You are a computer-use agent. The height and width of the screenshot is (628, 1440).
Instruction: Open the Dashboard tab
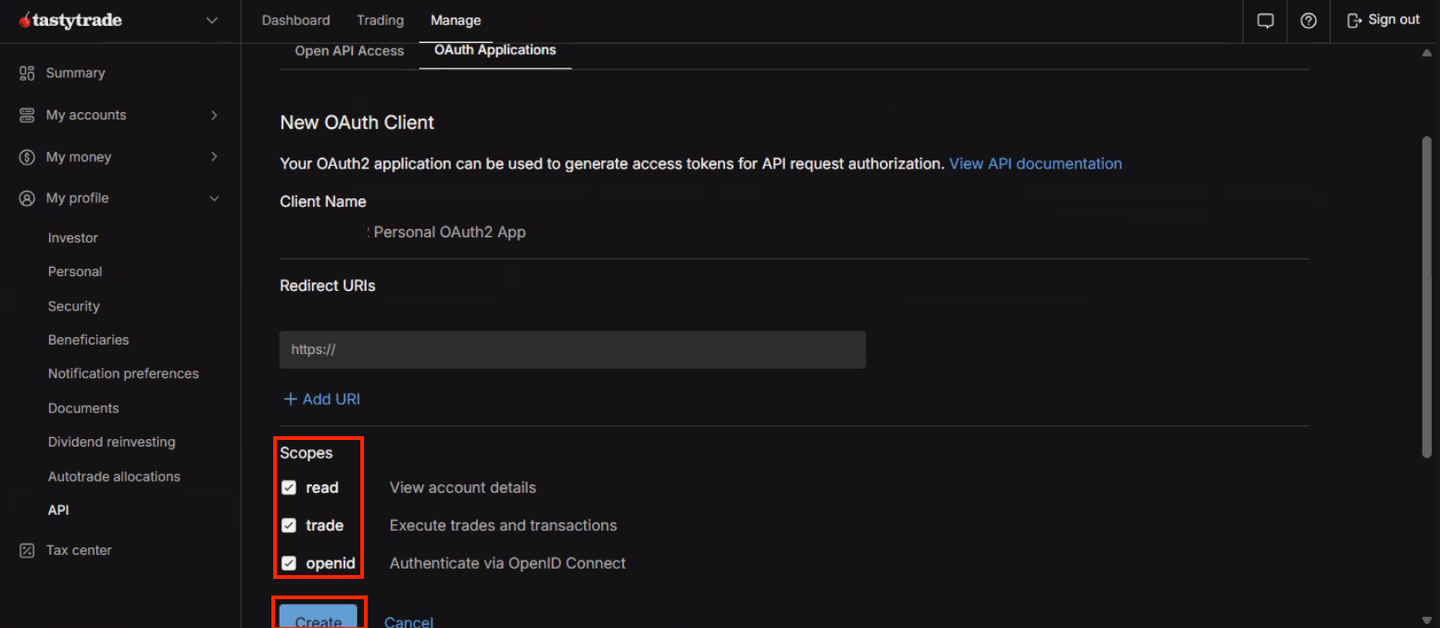coord(295,20)
